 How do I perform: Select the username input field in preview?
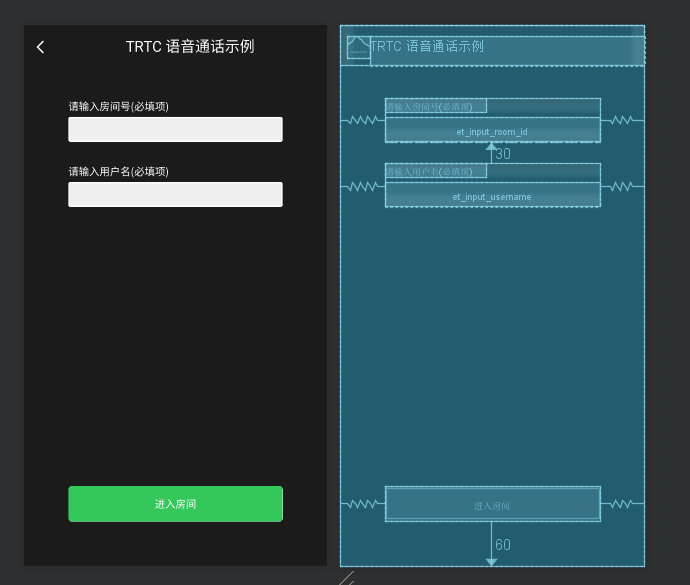[175, 195]
